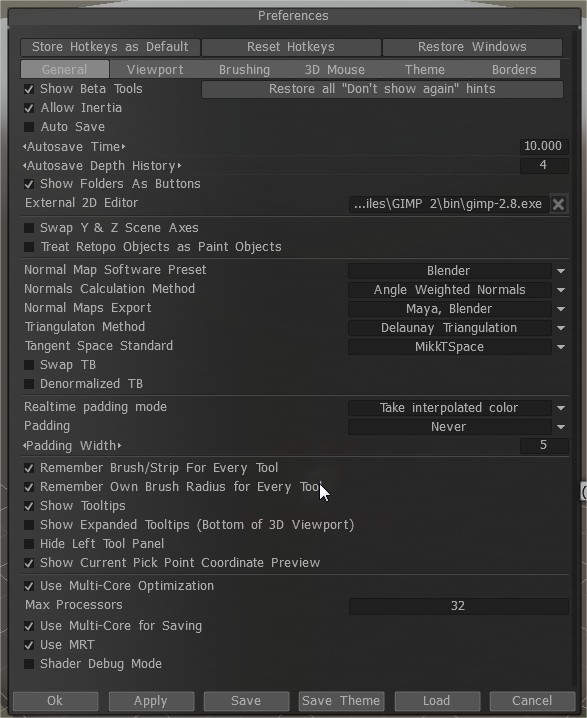
Task: Expand the Tangent Space Standard dropdown
Action: [449, 347]
